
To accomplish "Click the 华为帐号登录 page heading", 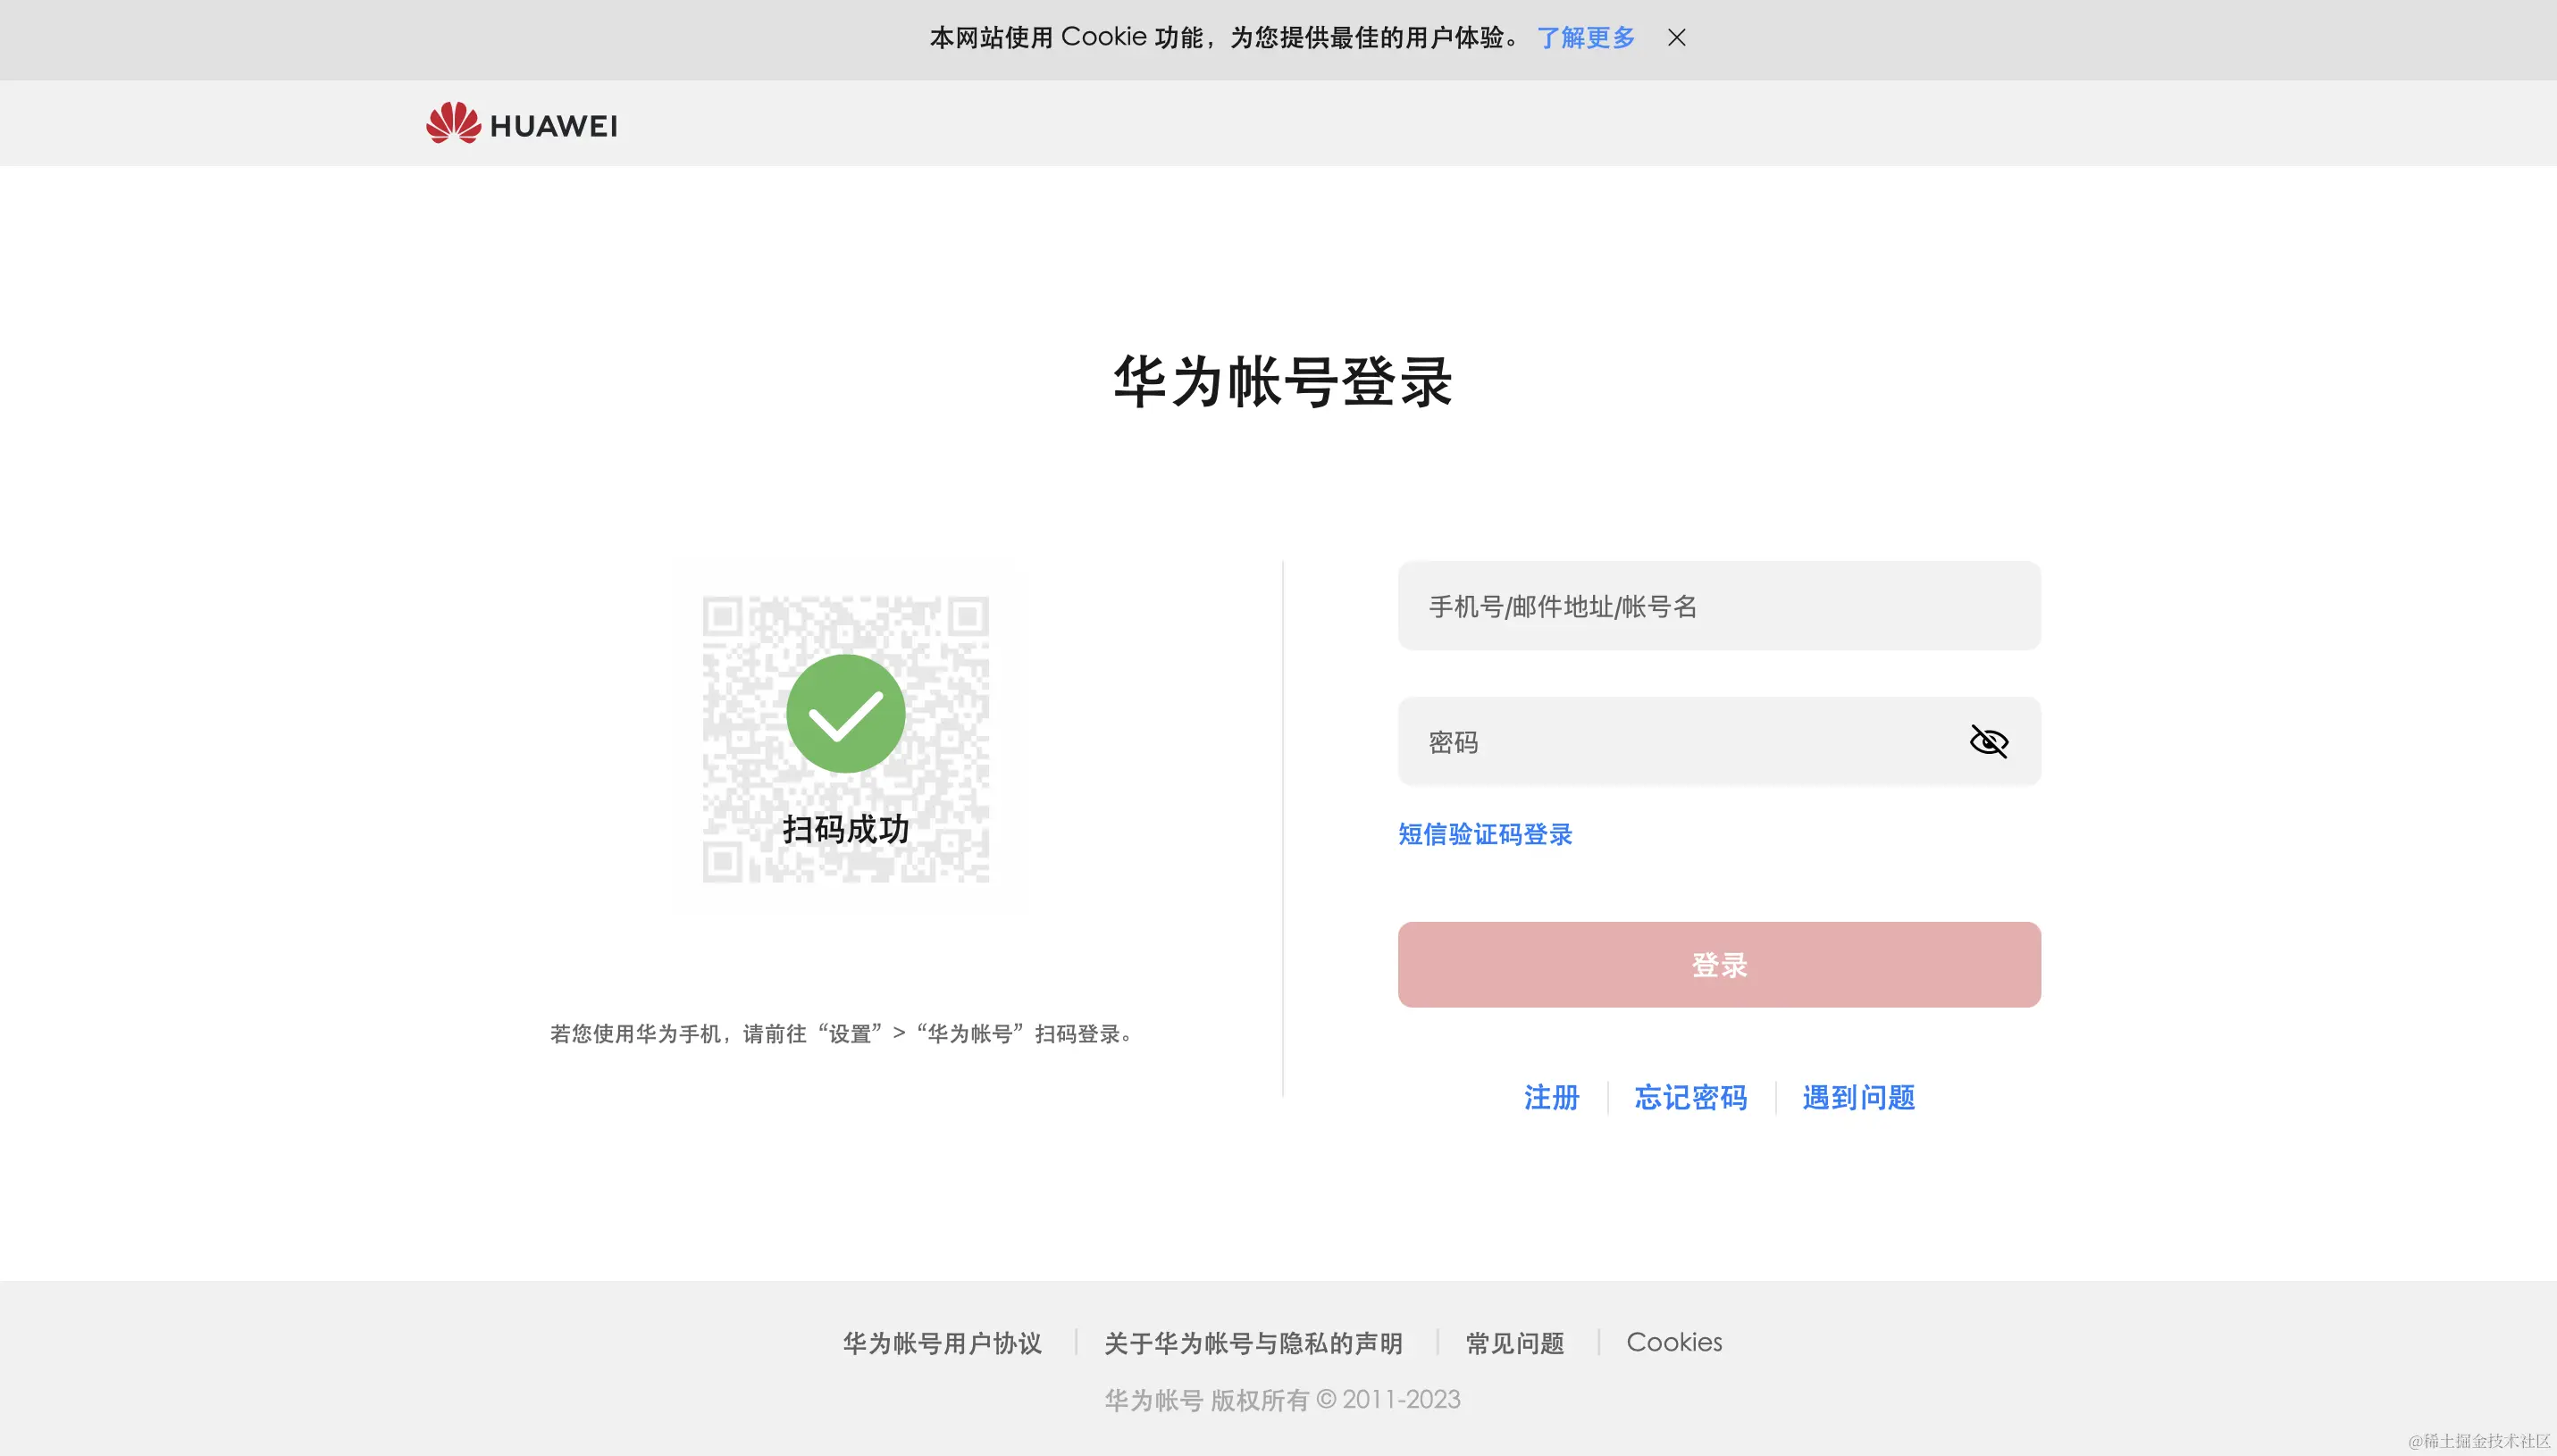I will point(1282,381).
